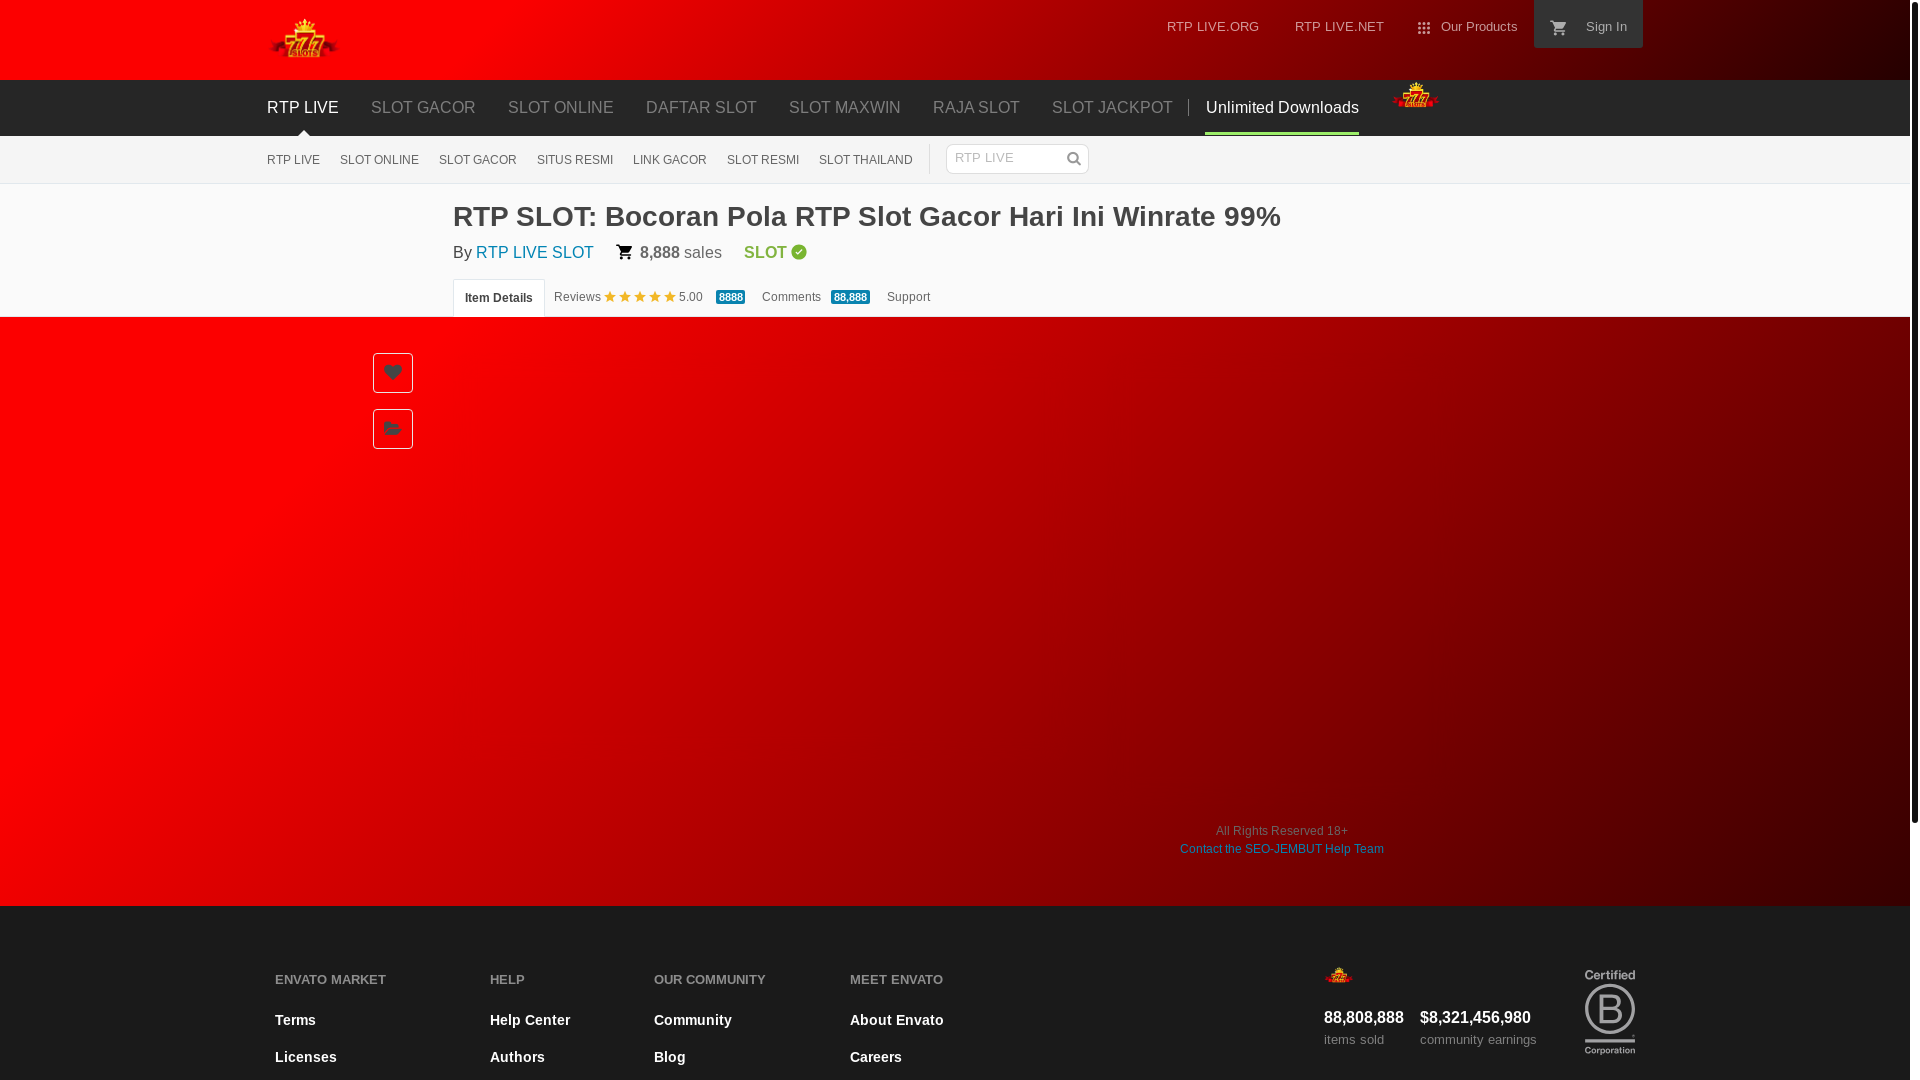
Task: Open LINK GACOR sub-navigation link
Action: click(669, 160)
